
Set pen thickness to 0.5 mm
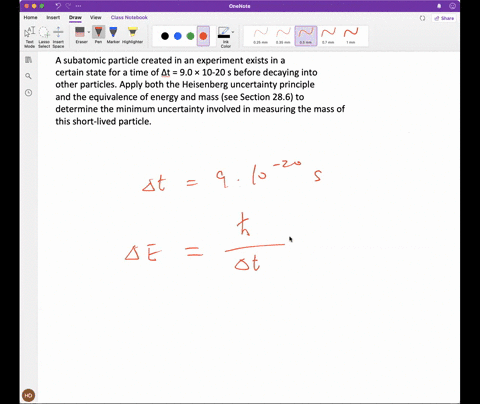click(x=306, y=36)
